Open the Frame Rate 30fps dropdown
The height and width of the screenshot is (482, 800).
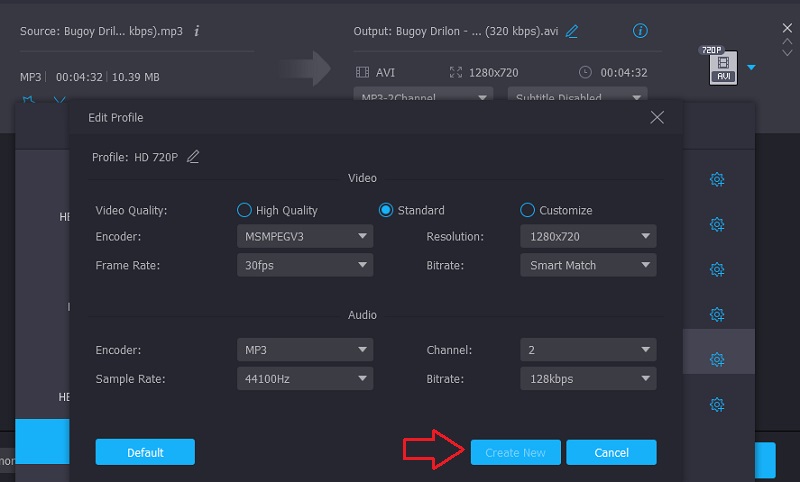point(305,265)
